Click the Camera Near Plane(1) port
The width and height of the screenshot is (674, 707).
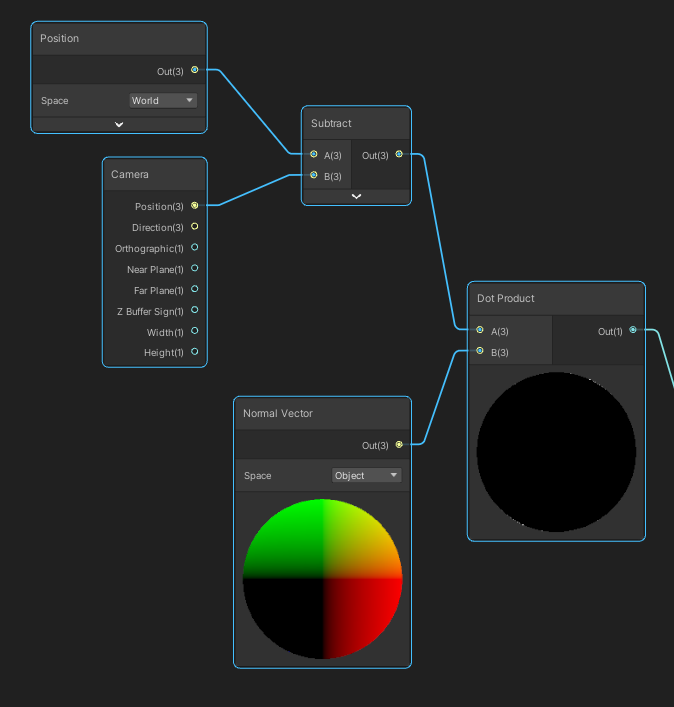194,269
